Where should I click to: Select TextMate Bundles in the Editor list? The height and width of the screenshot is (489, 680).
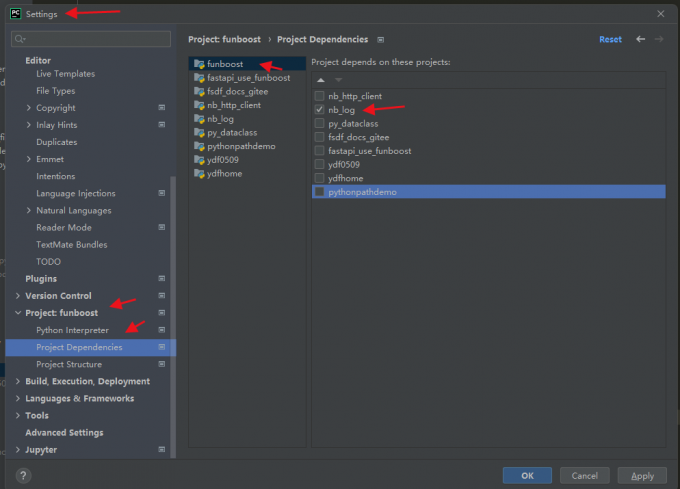coord(72,244)
